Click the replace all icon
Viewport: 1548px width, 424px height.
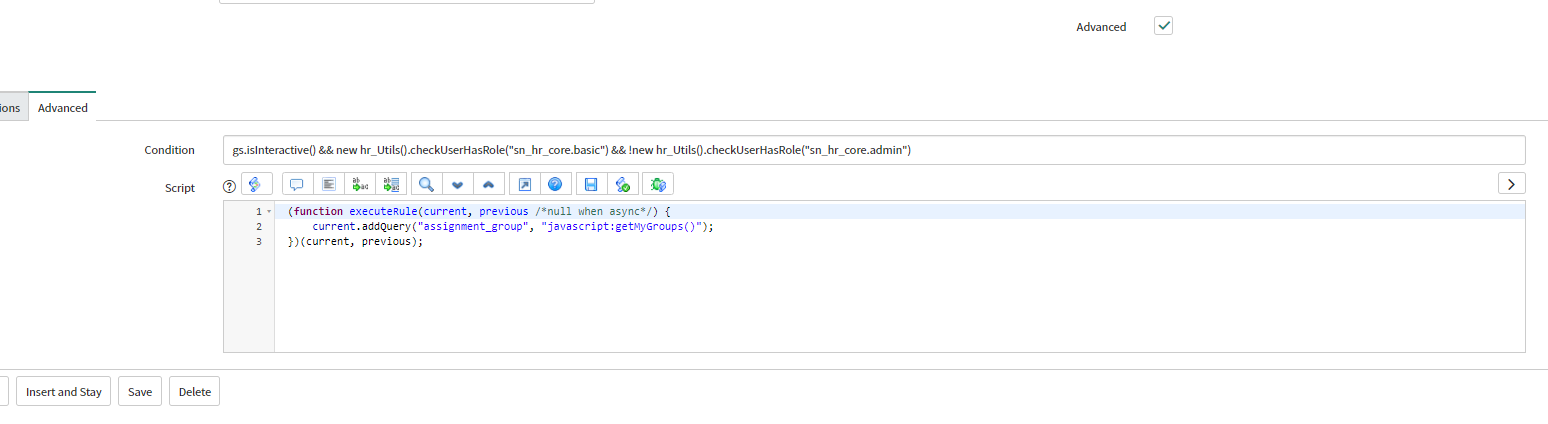point(390,184)
